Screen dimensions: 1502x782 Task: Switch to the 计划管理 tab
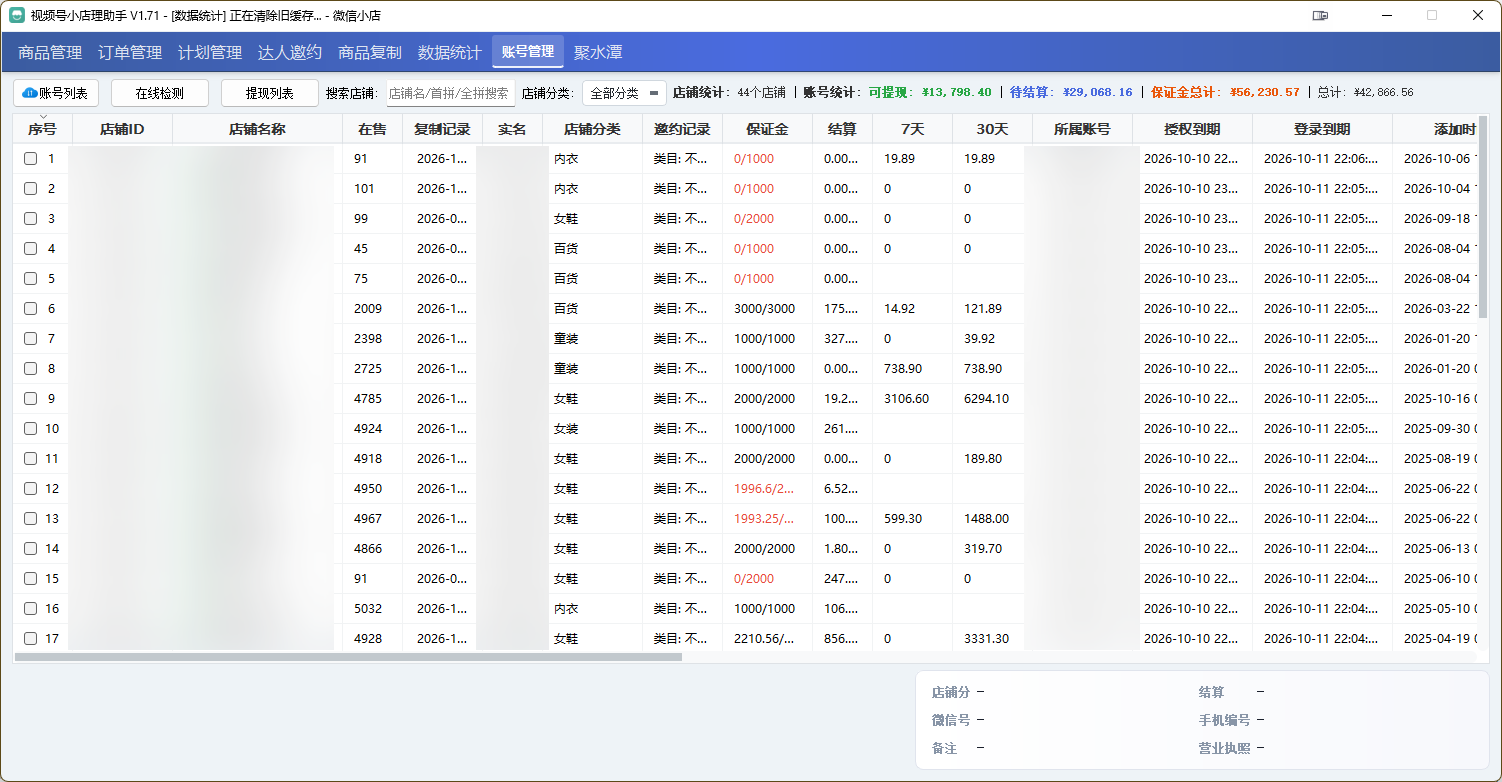(210, 52)
